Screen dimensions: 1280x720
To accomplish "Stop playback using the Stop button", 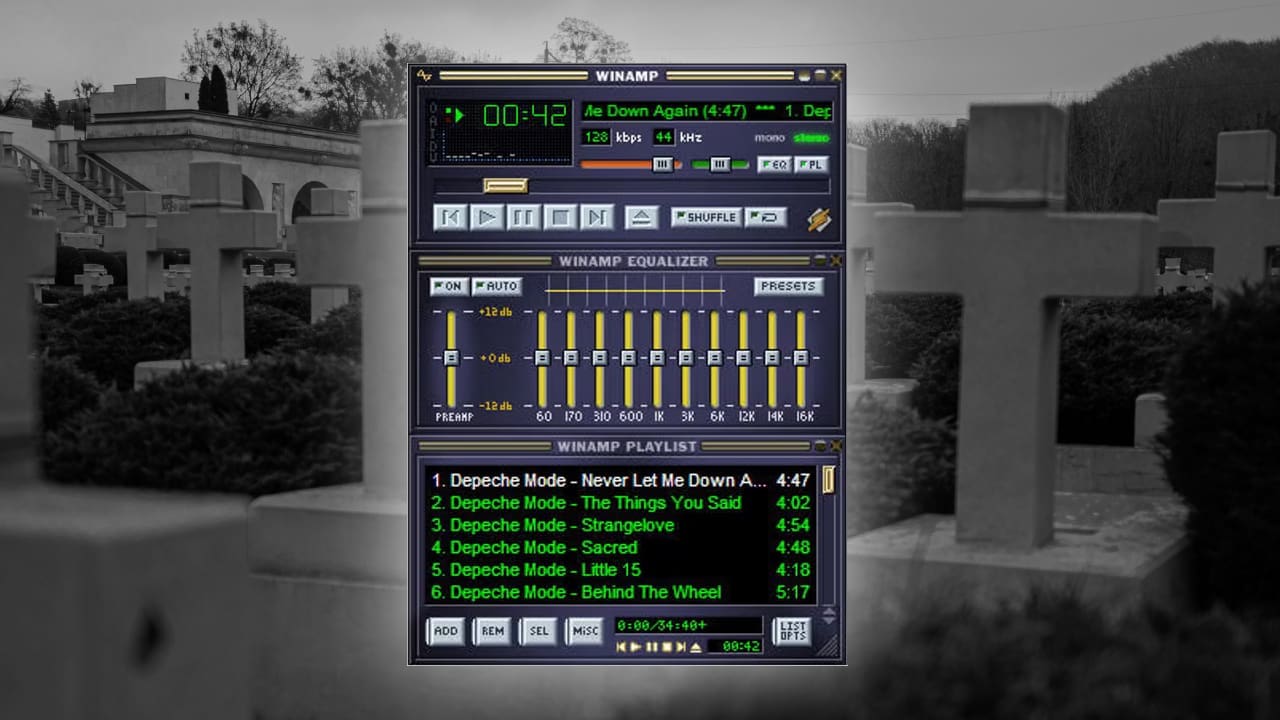I will 560,217.
